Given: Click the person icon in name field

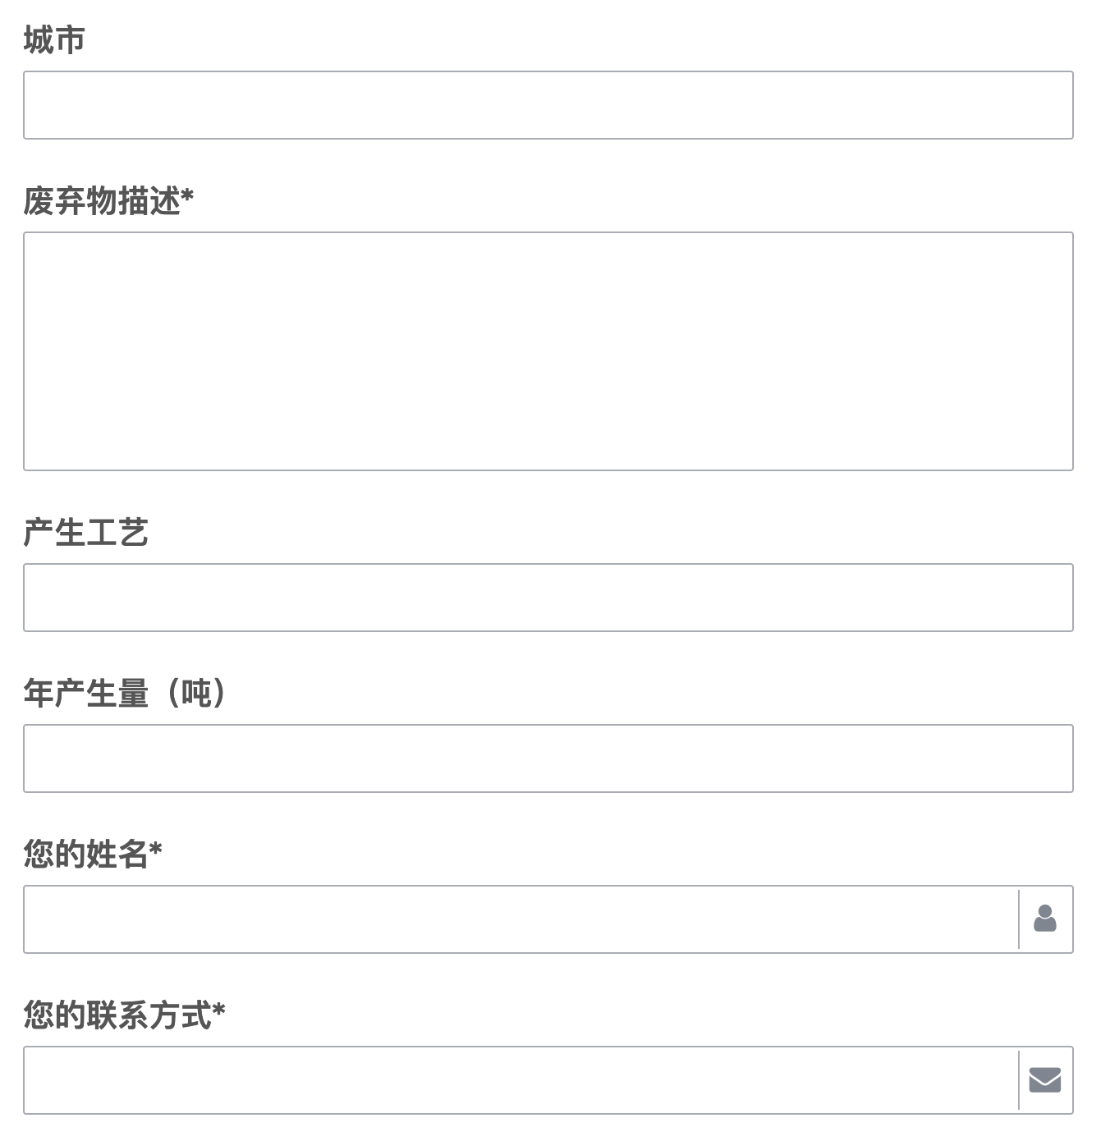Looking at the screenshot, I should [1044, 918].
